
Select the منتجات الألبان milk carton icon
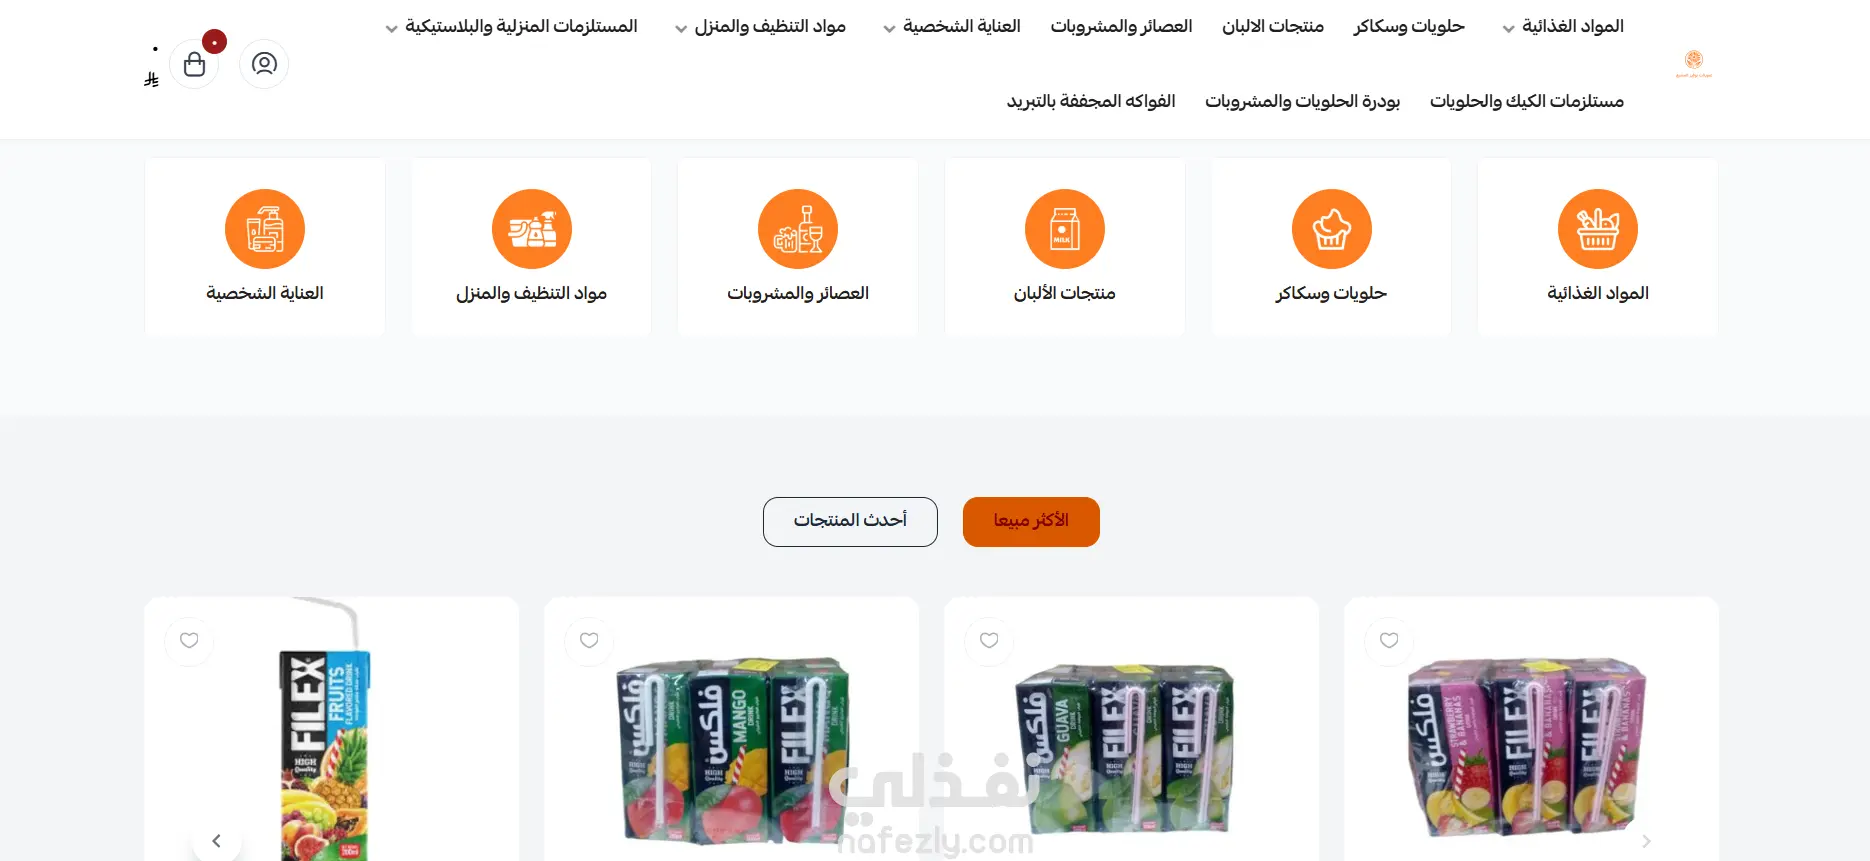(x=1065, y=229)
